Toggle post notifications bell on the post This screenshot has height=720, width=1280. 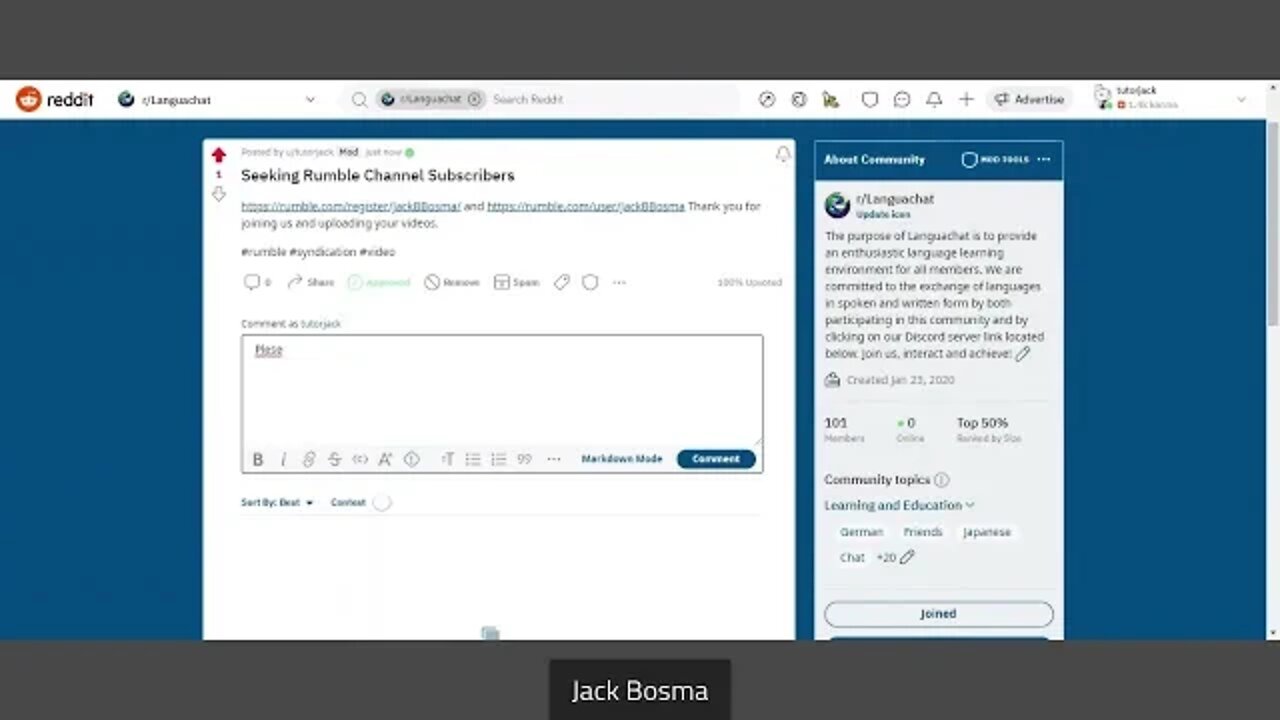coord(783,154)
